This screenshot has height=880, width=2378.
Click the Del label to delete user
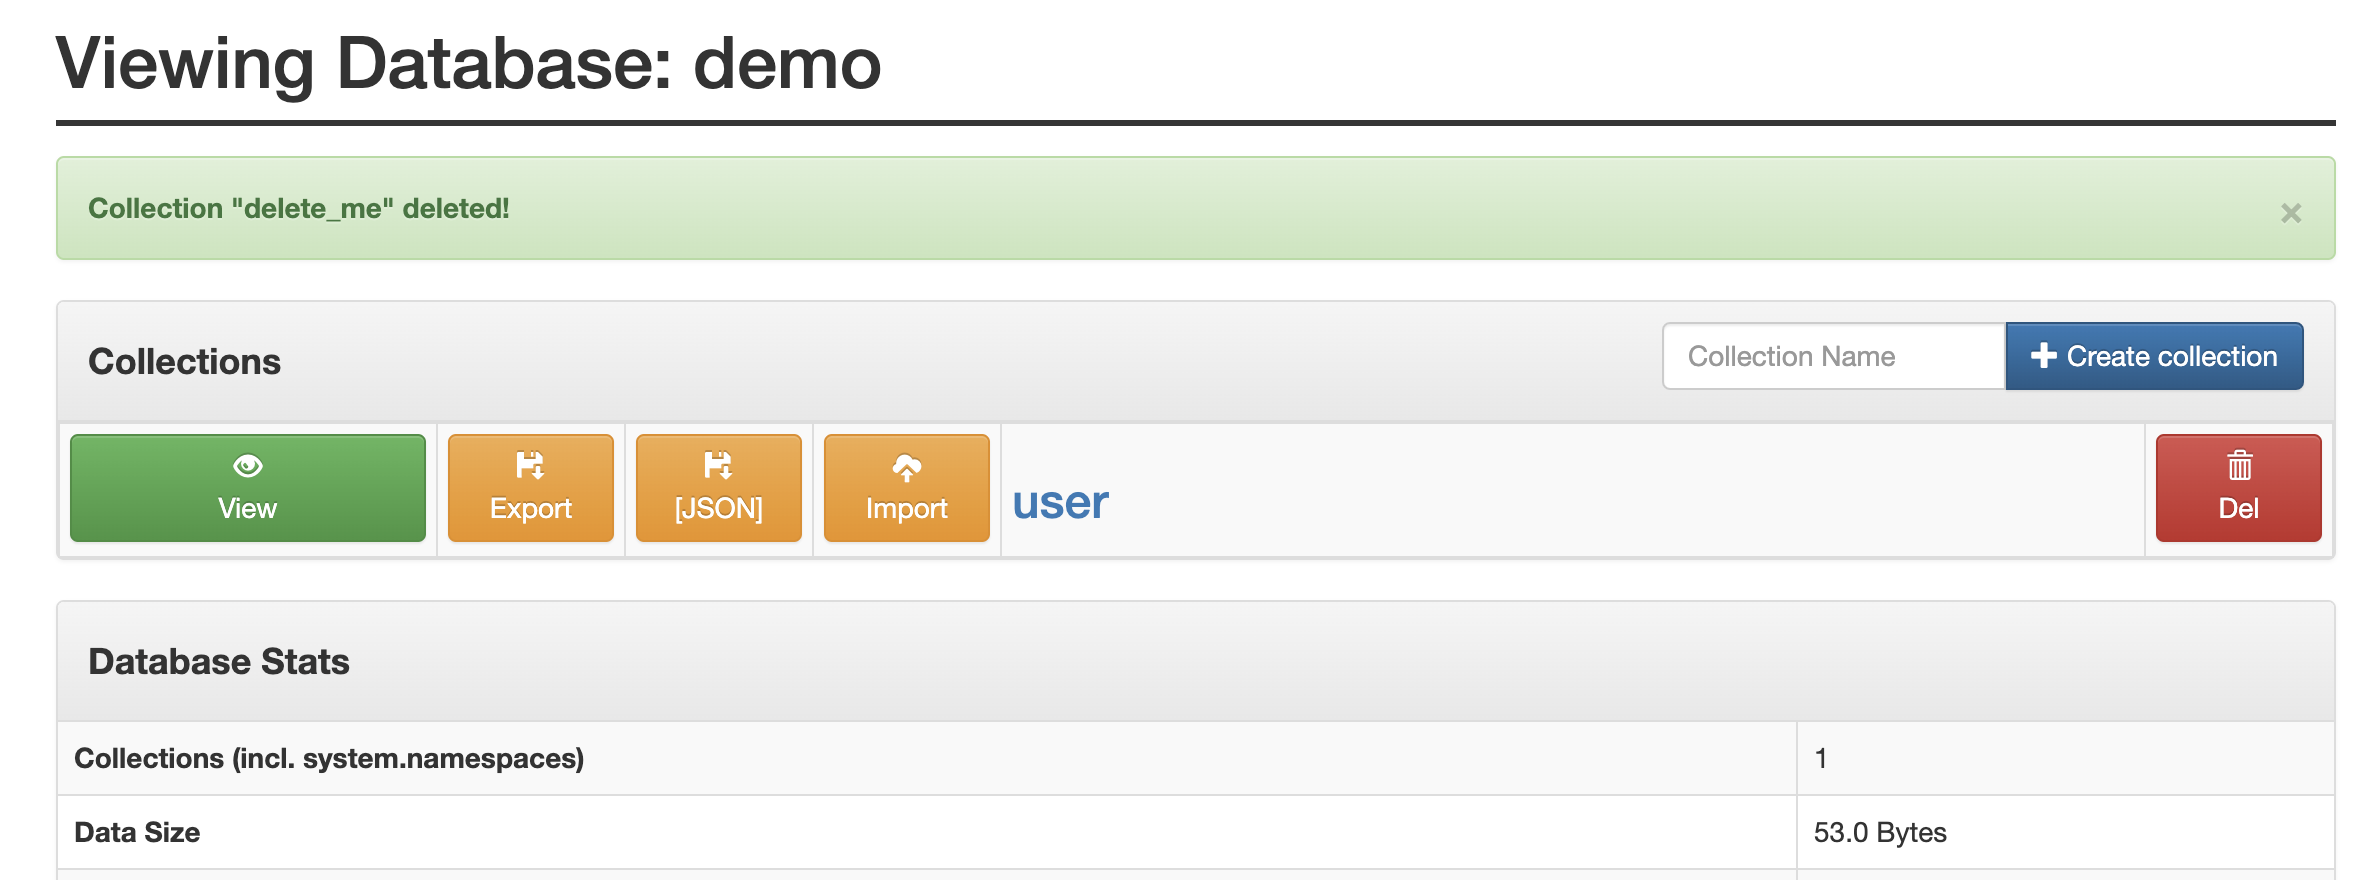[2238, 508]
